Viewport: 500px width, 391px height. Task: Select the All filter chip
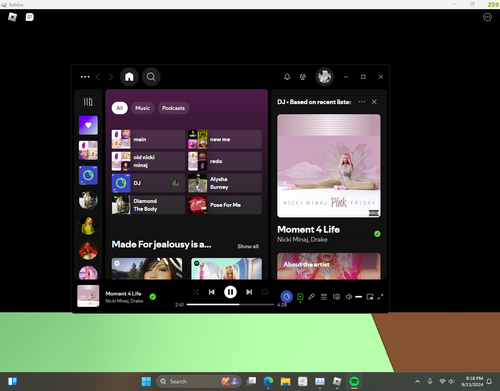pos(120,108)
